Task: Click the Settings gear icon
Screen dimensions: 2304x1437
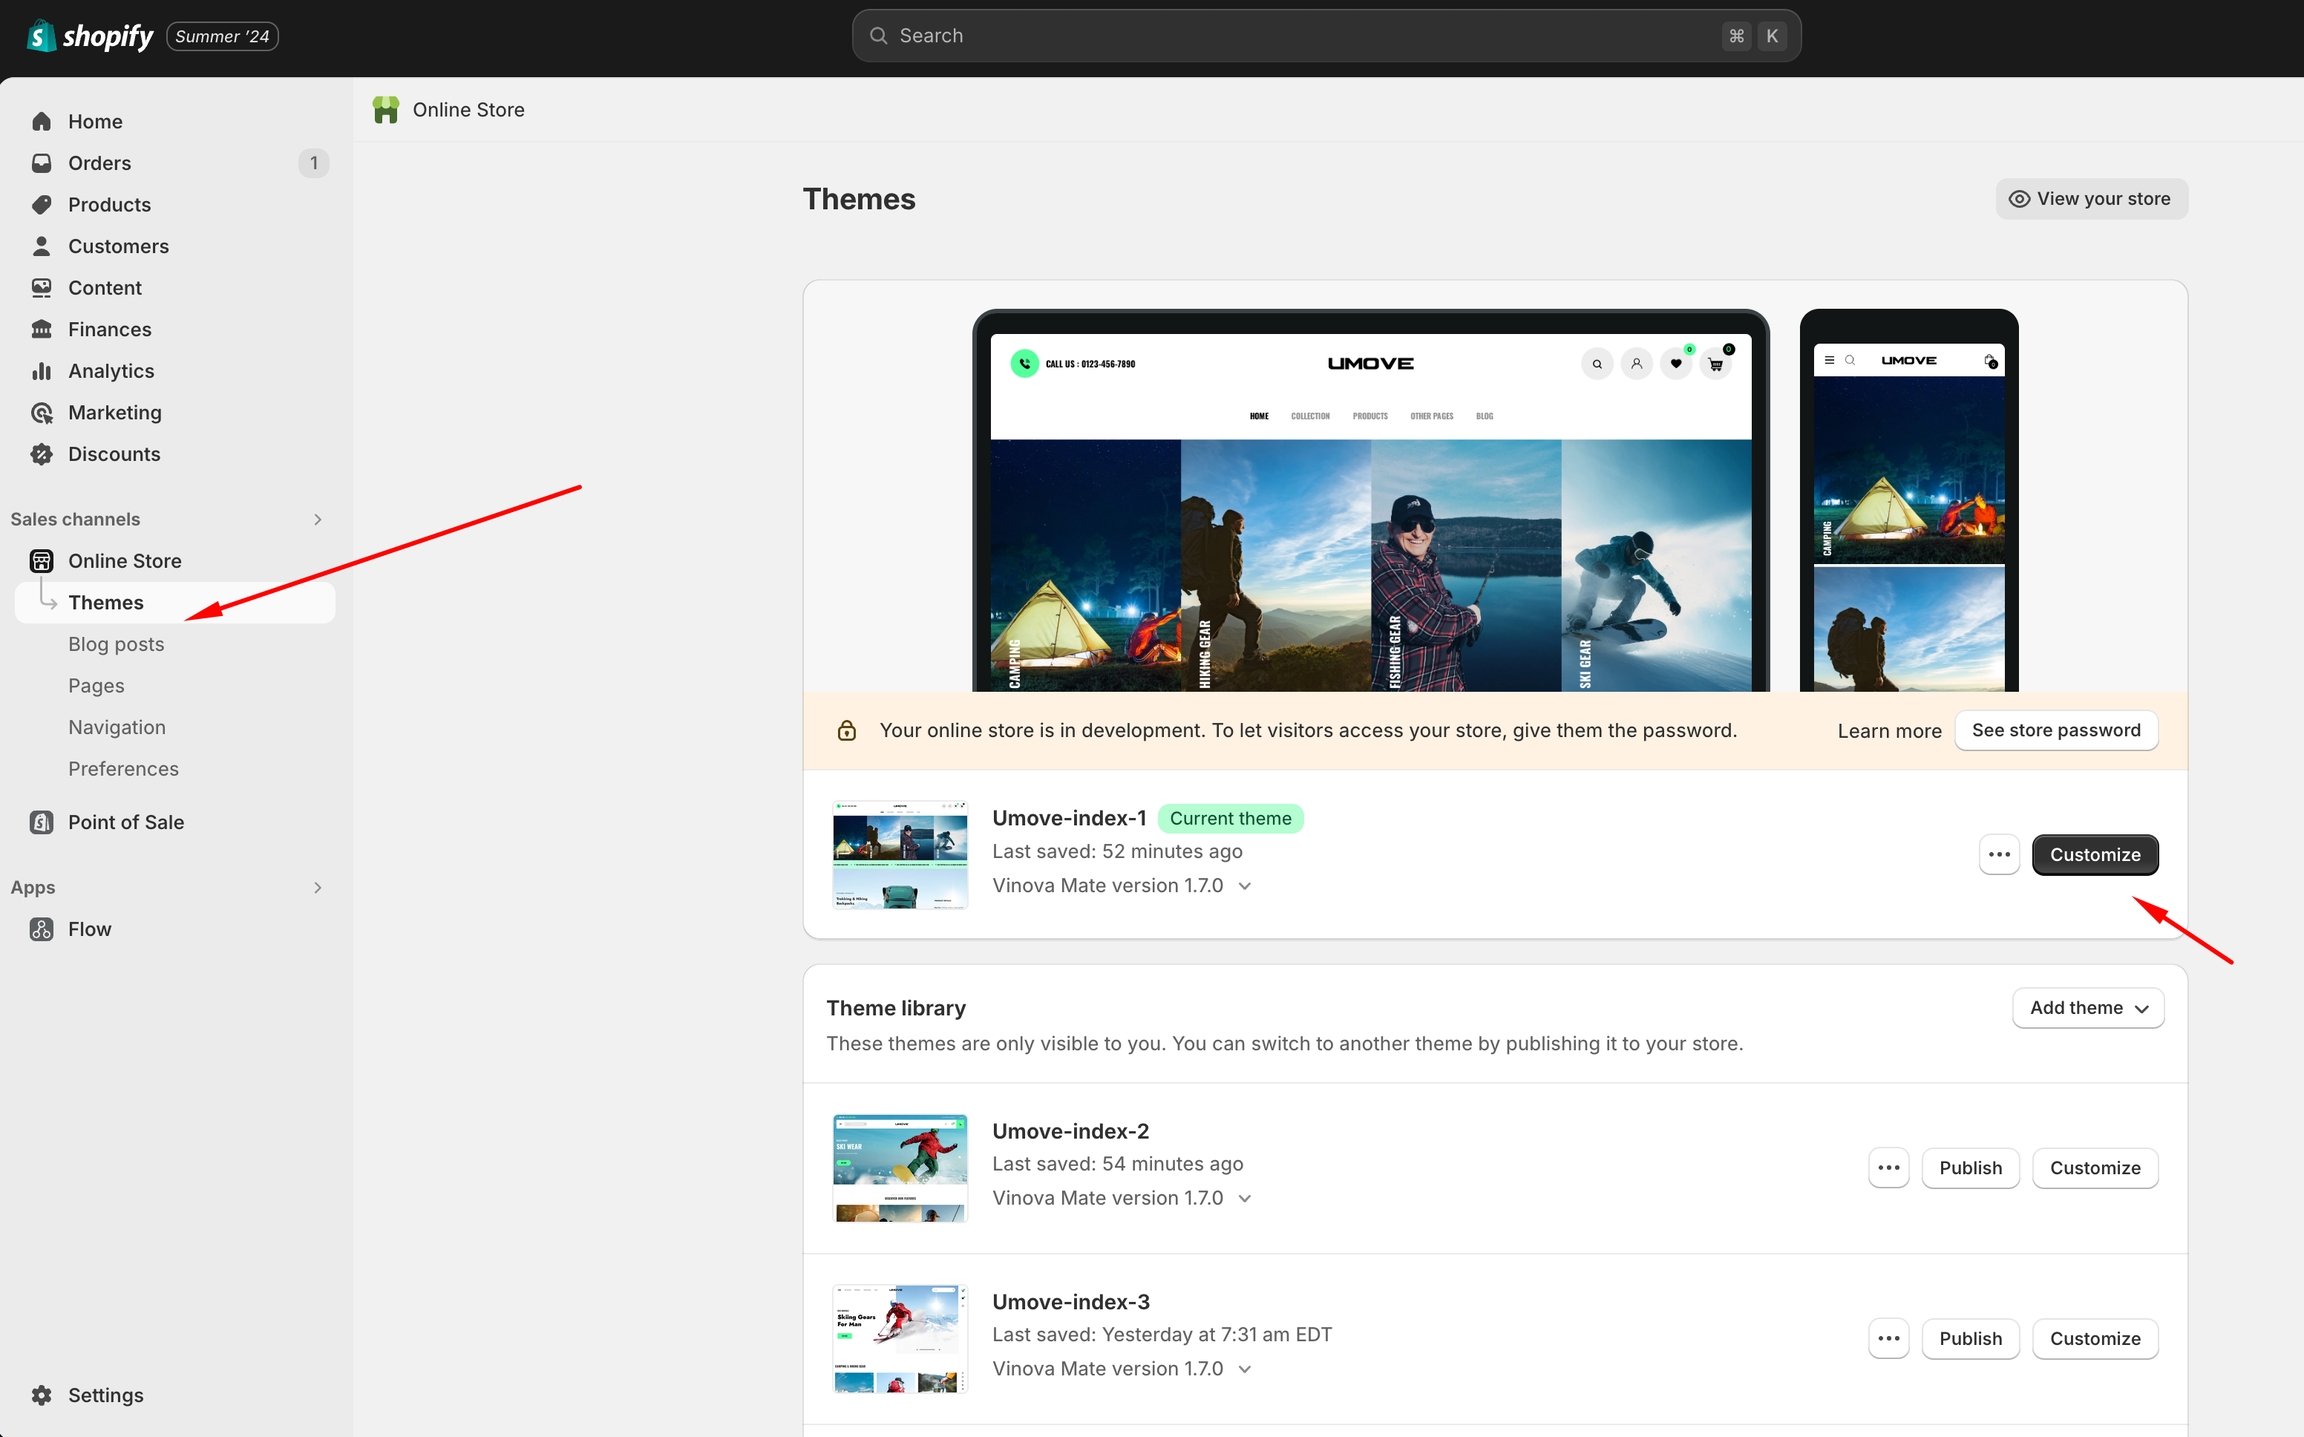Action: [41, 1395]
